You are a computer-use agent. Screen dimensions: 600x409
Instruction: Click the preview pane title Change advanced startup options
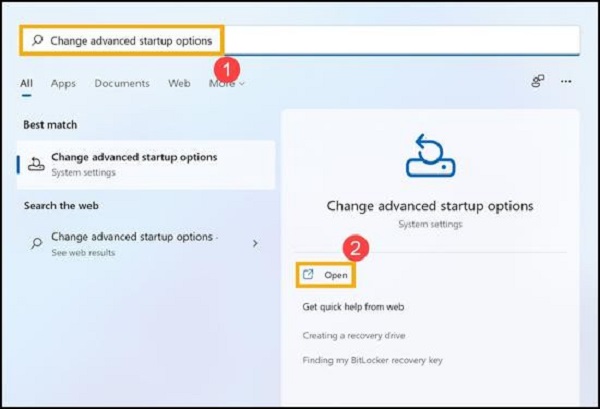pos(430,206)
